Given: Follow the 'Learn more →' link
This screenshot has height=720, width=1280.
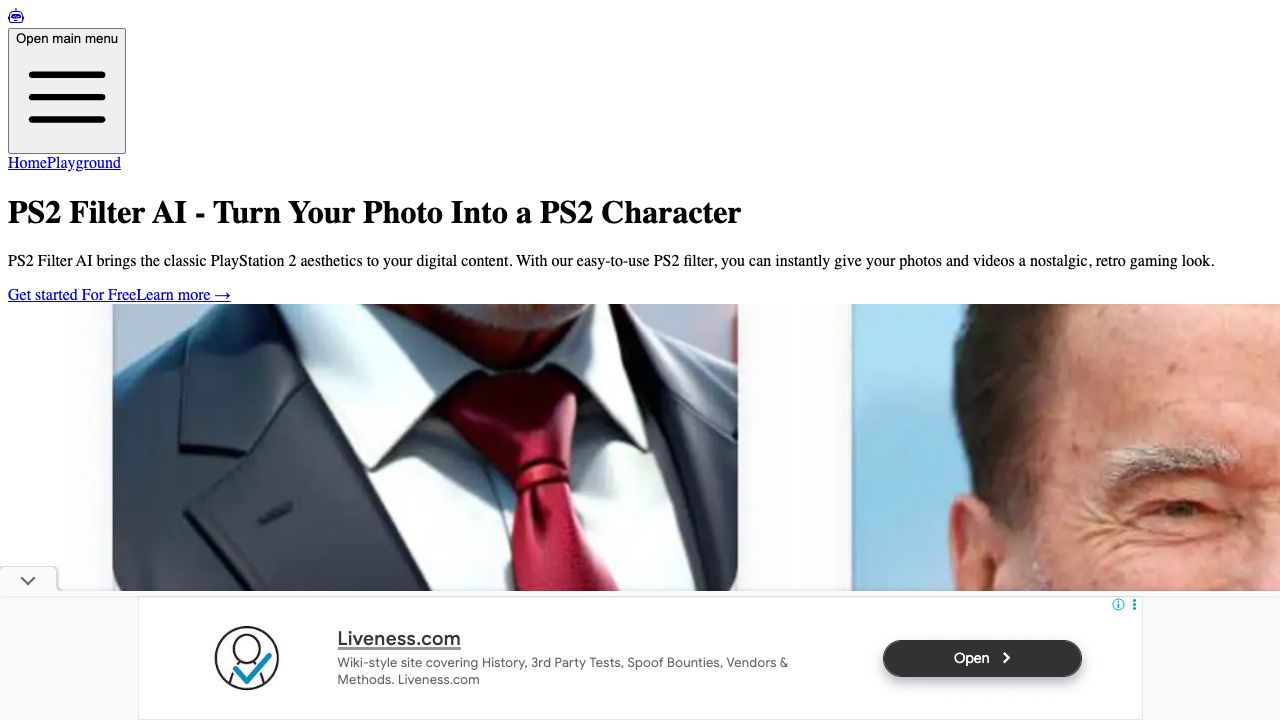Looking at the screenshot, I should point(183,294).
